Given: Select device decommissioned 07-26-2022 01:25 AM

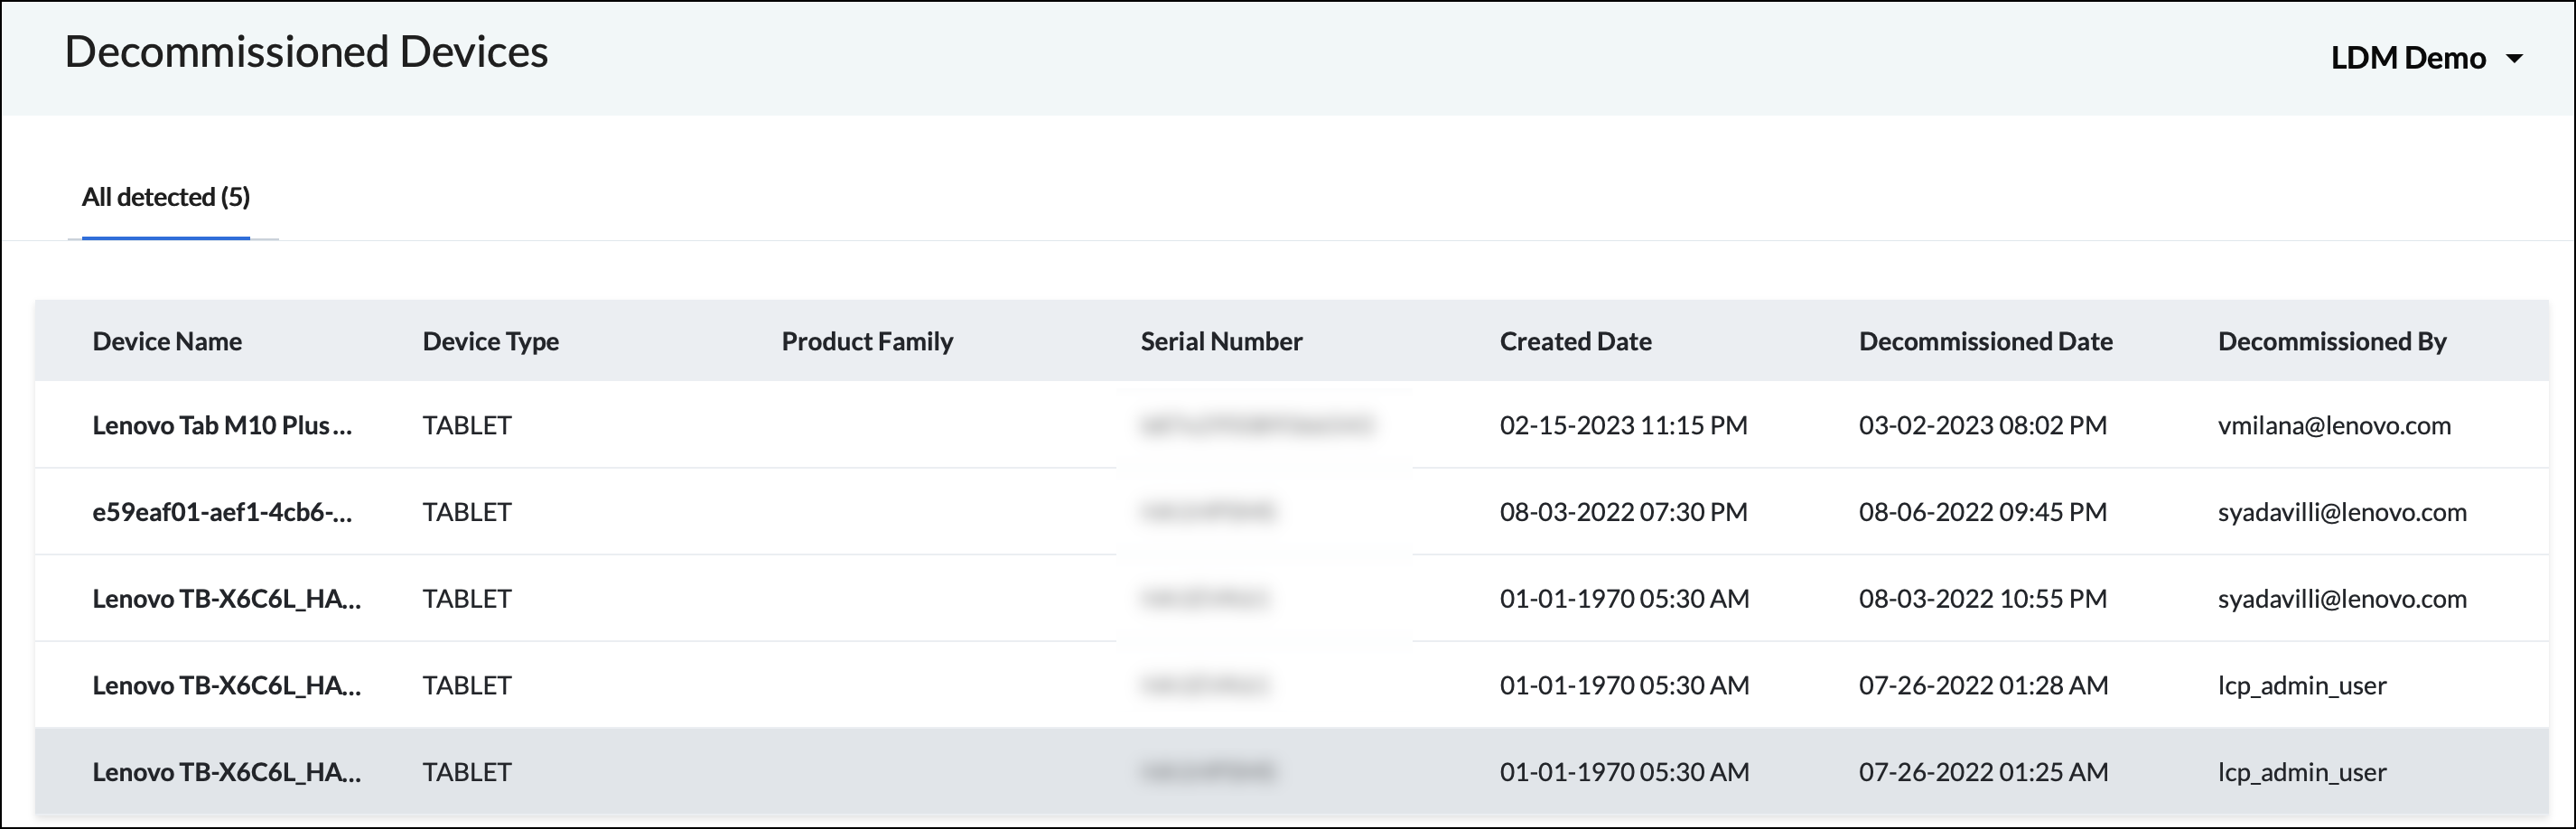Looking at the screenshot, I should pyautogui.click(x=1983, y=772).
